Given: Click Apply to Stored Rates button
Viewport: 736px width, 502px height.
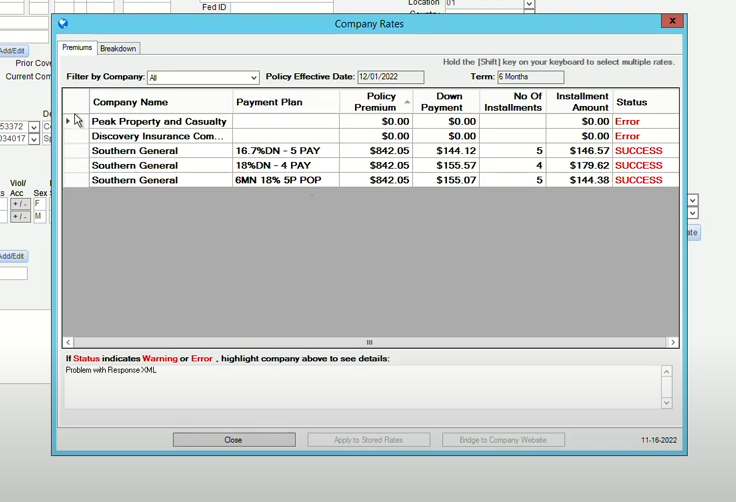Looking at the screenshot, I should point(368,440).
